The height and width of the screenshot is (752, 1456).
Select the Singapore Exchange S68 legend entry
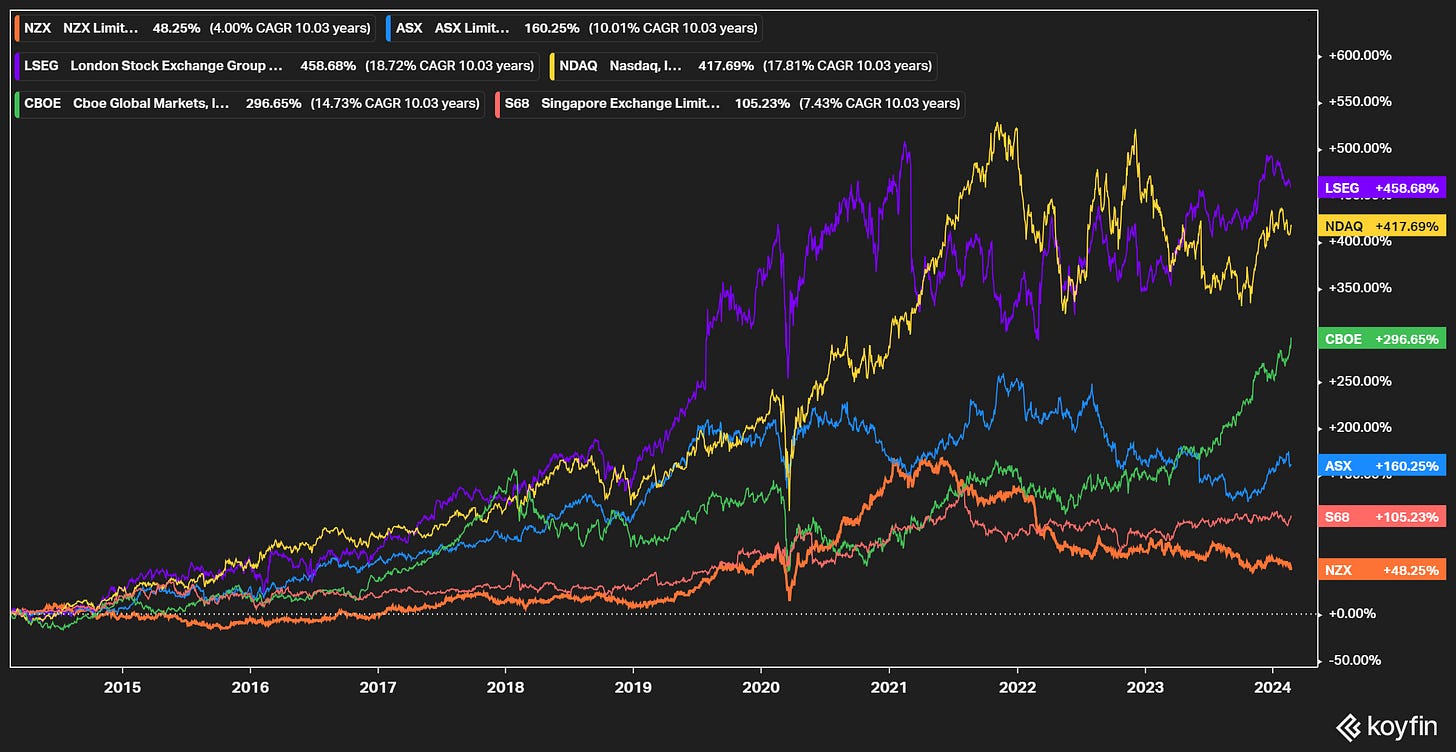[730, 103]
